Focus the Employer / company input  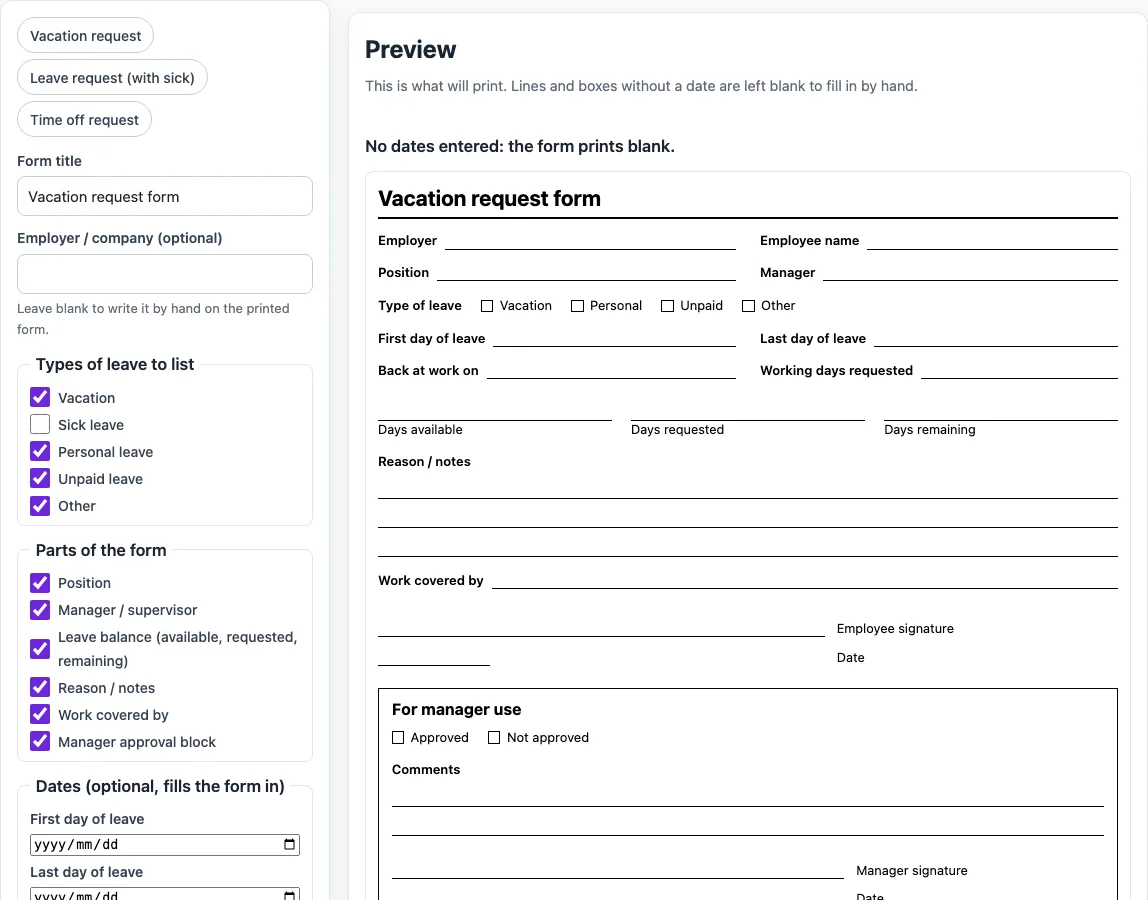[x=165, y=274]
